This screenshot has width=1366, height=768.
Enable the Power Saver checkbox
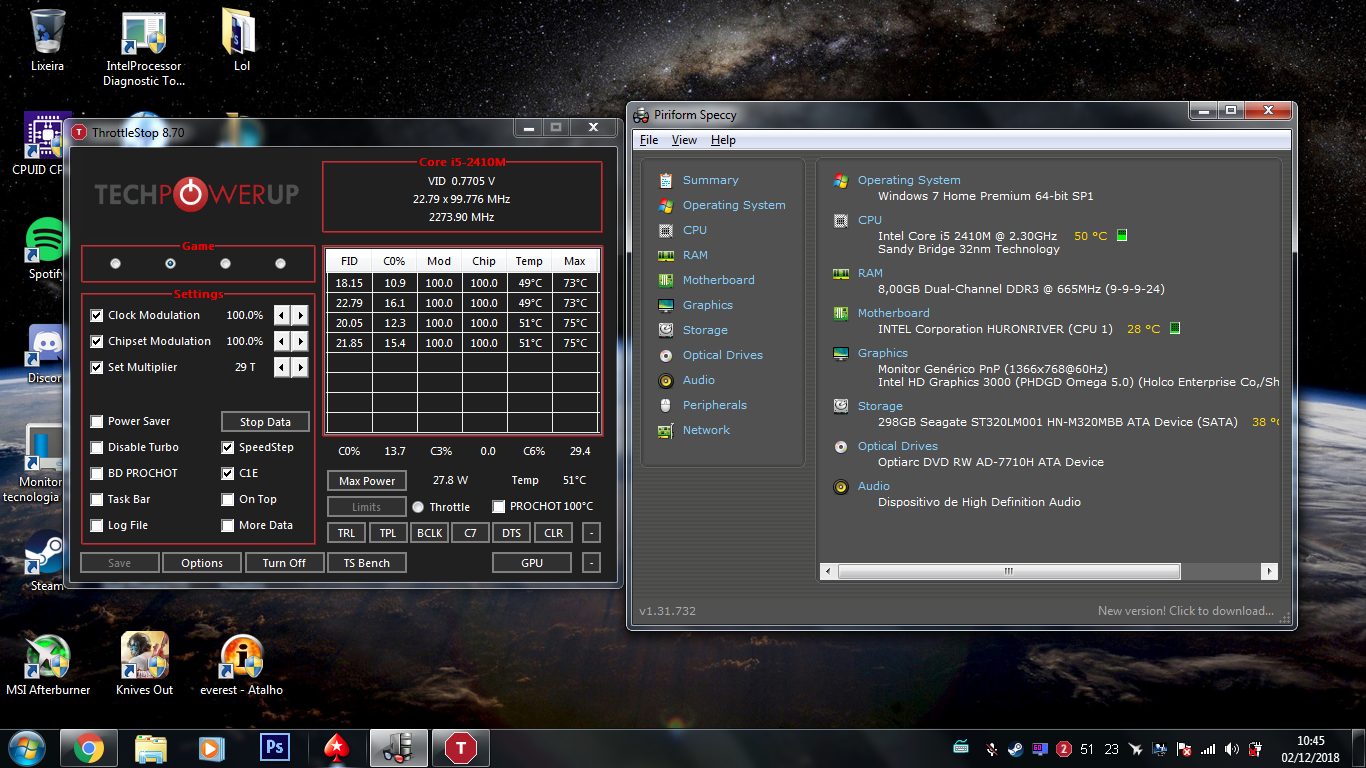(x=97, y=421)
